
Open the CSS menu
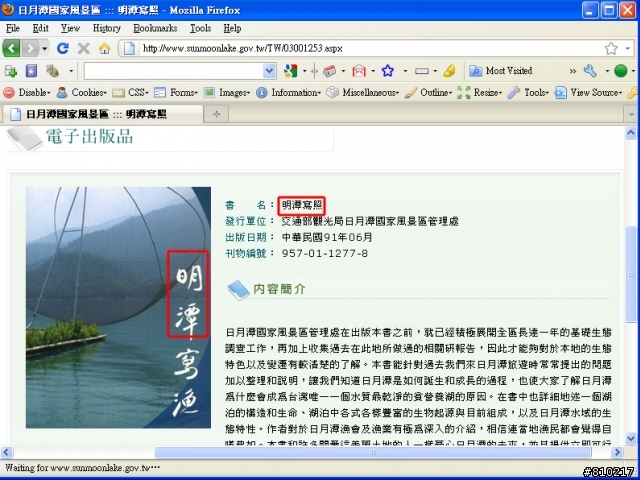[x=130, y=93]
